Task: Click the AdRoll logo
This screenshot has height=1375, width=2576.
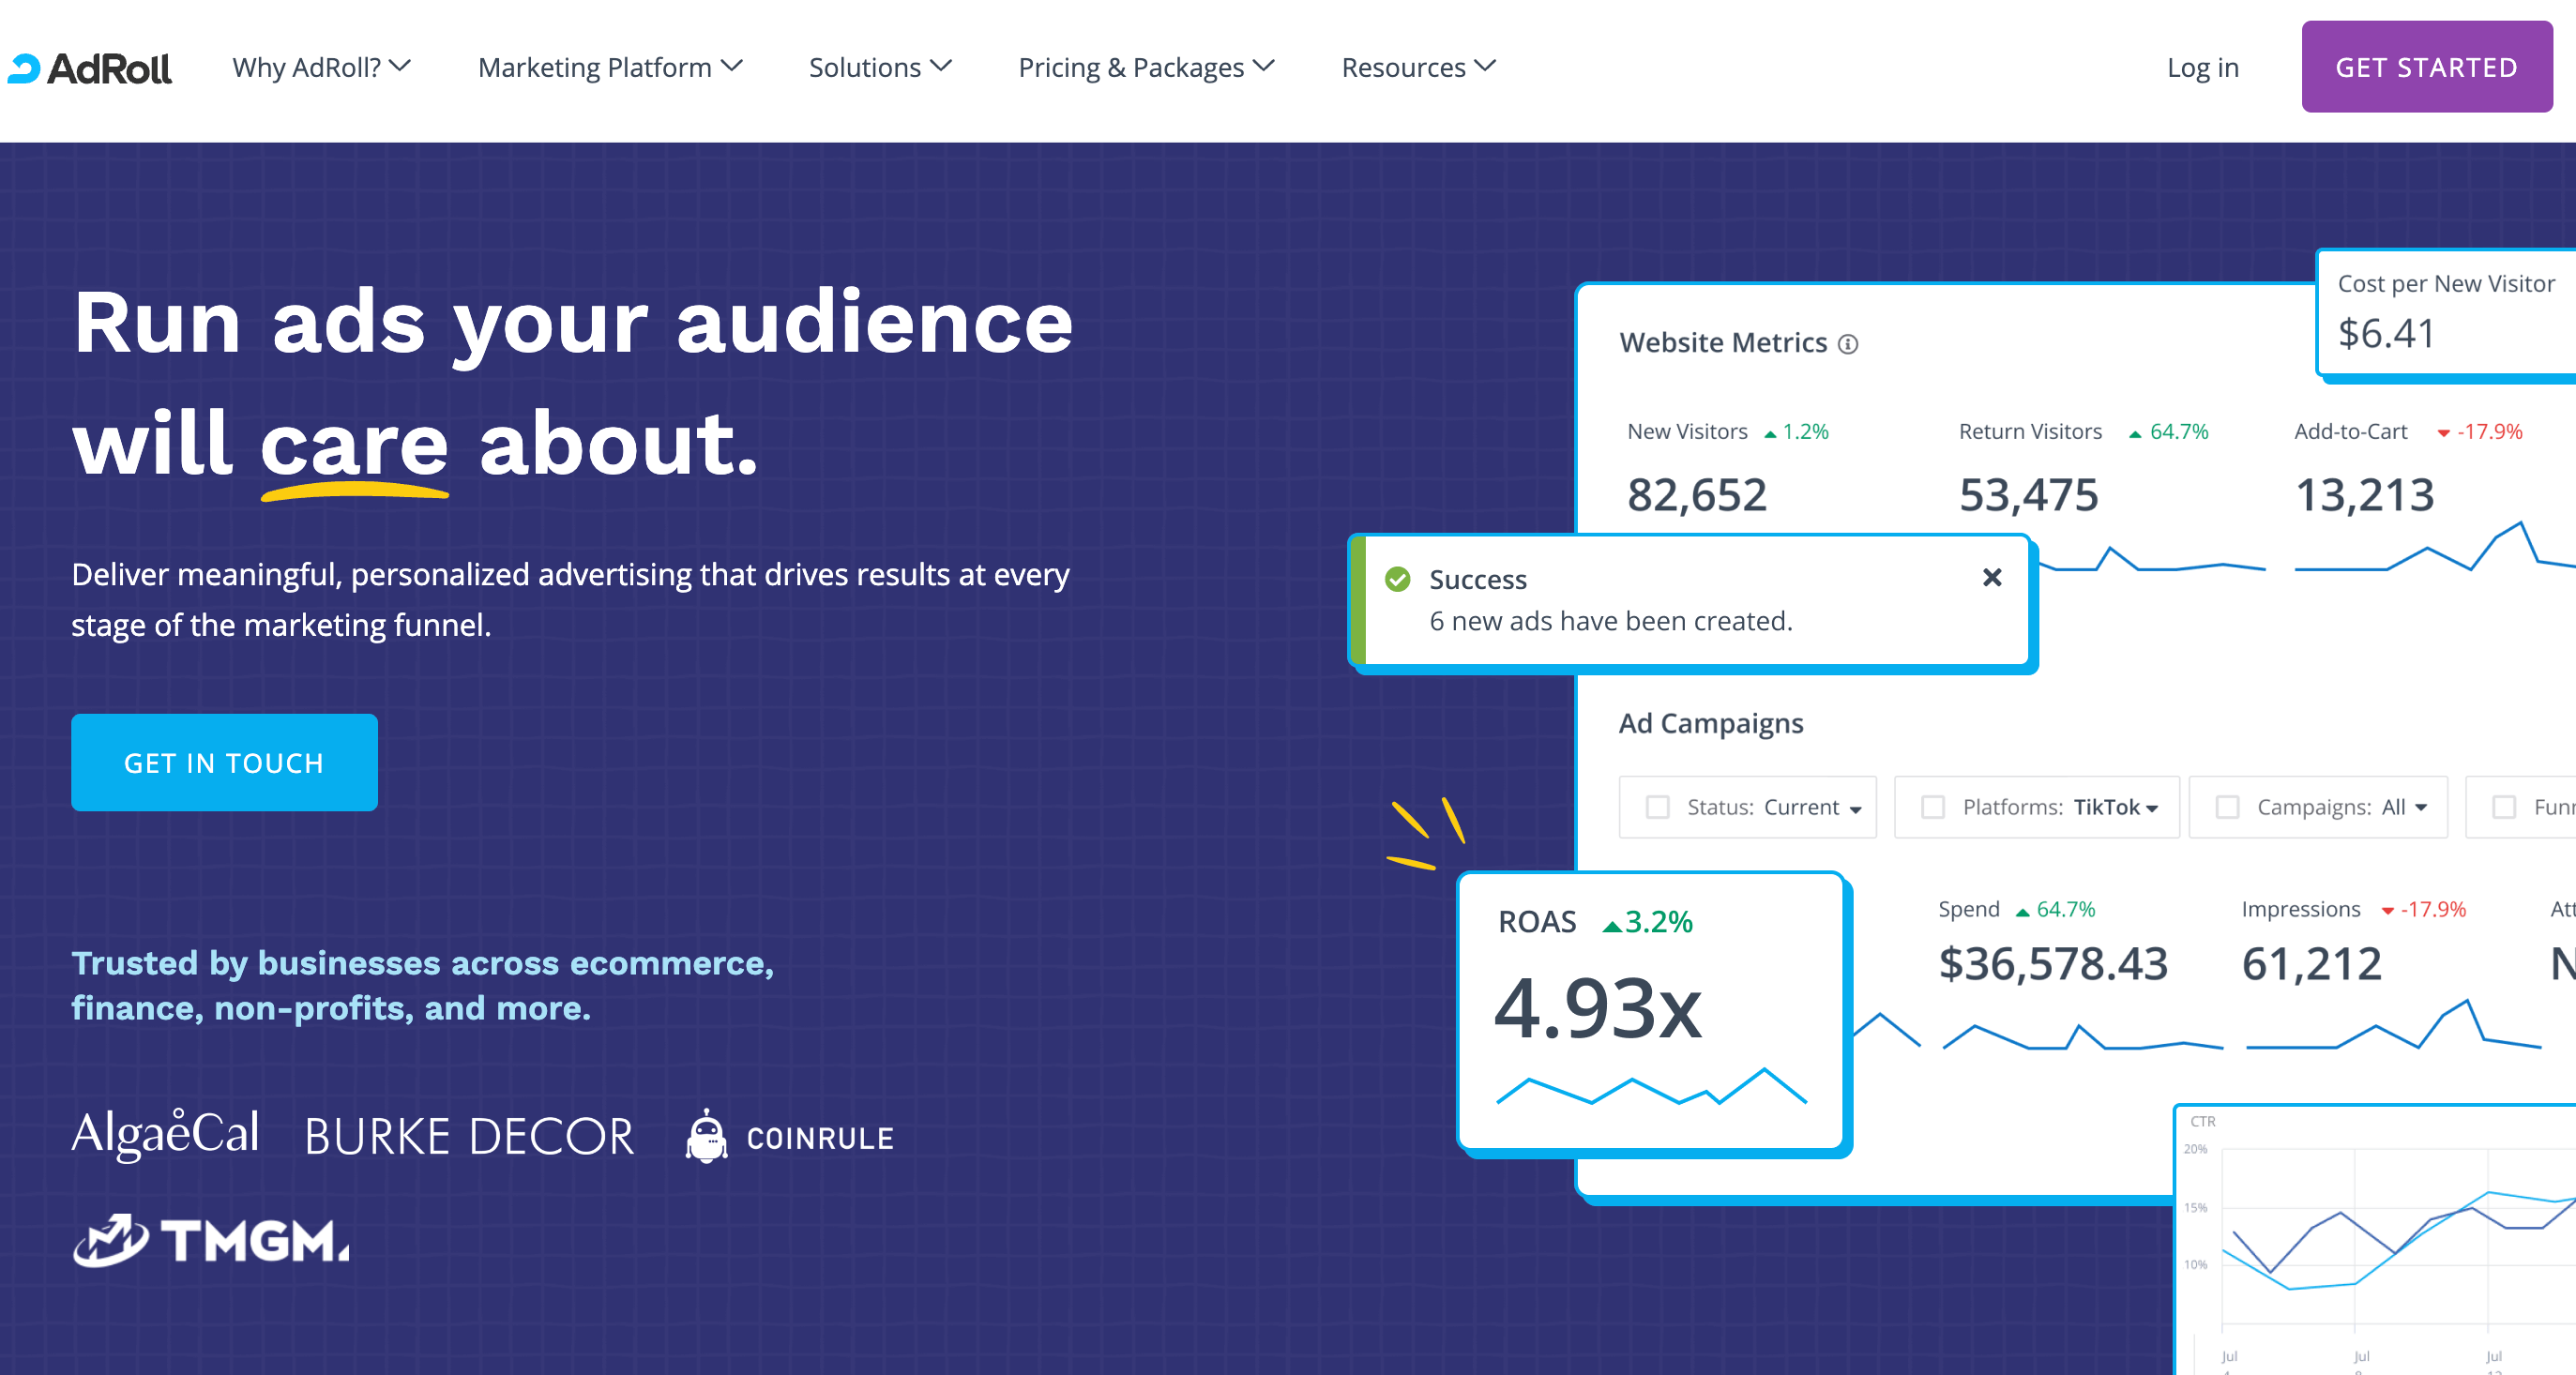Action: (90, 68)
